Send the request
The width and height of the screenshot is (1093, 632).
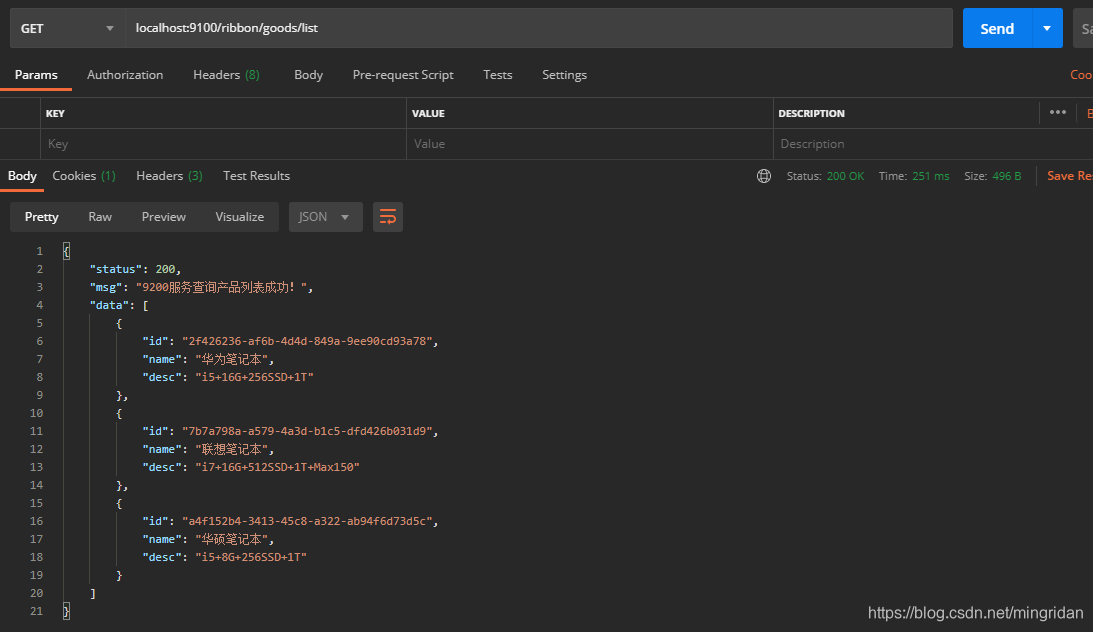tap(997, 29)
